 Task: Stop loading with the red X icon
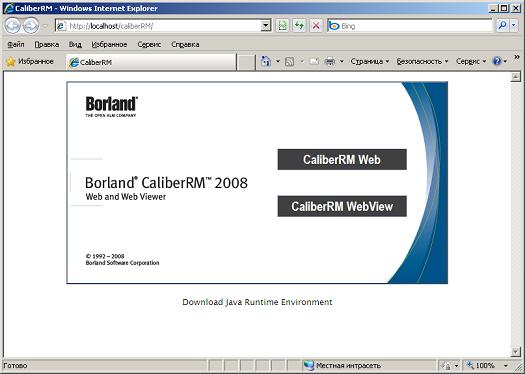pyautogui.click(x=316, y=26)
